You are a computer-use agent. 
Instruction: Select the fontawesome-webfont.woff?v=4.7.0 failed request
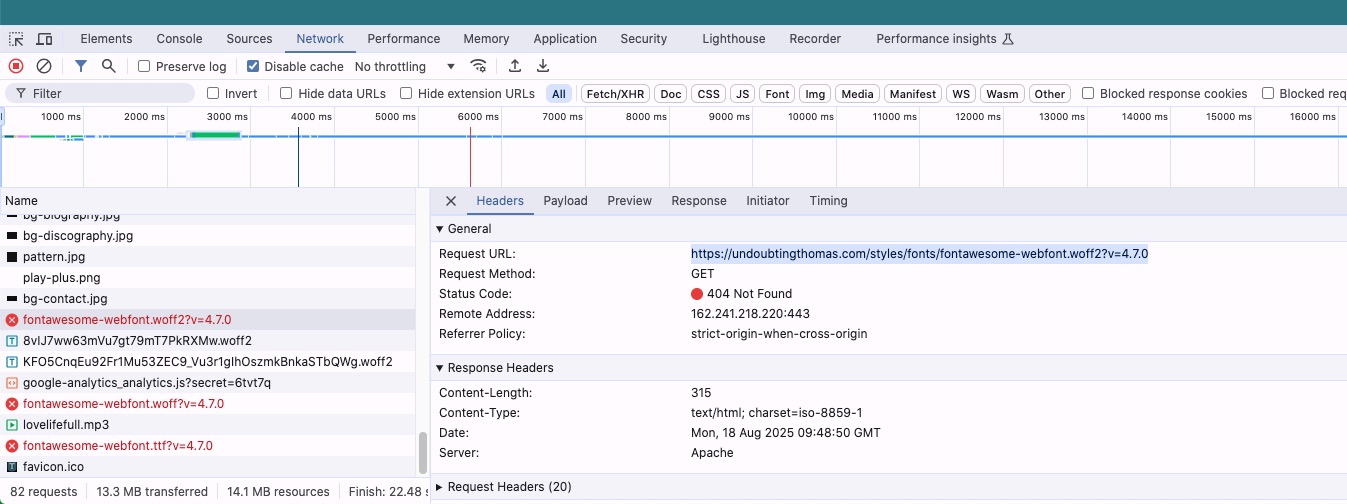[208, 404]
